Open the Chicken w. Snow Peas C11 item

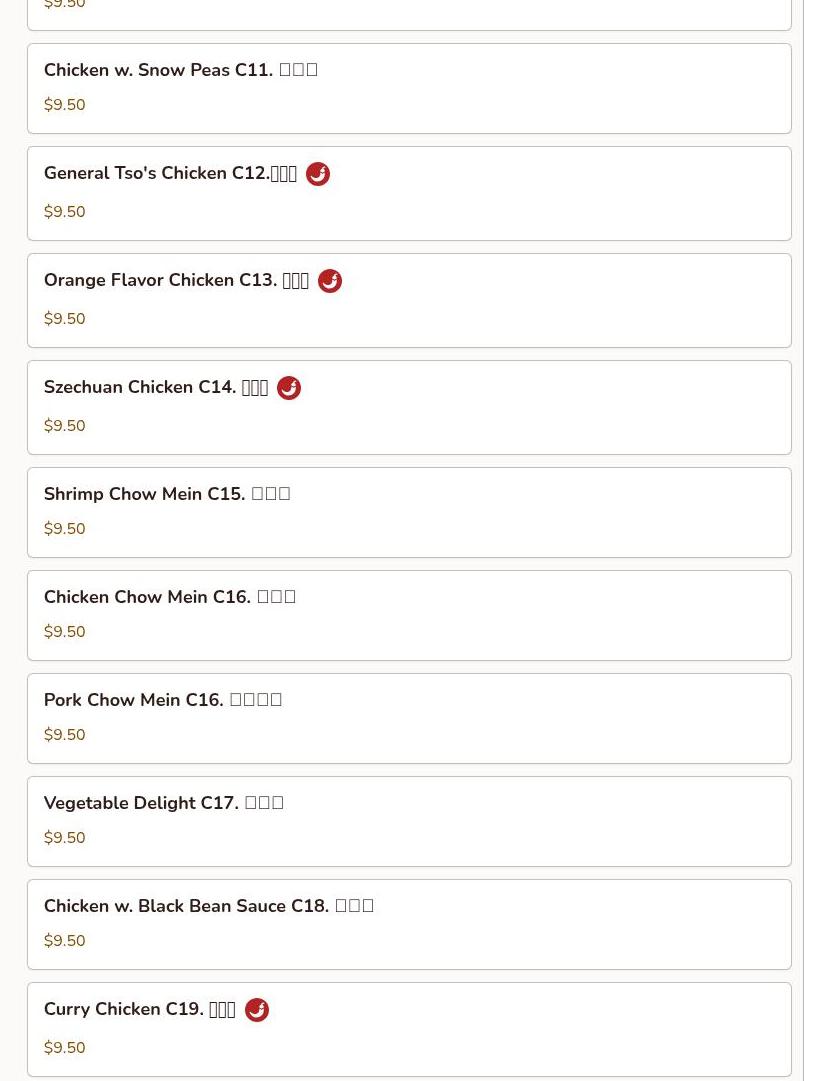tap(409, 88)
